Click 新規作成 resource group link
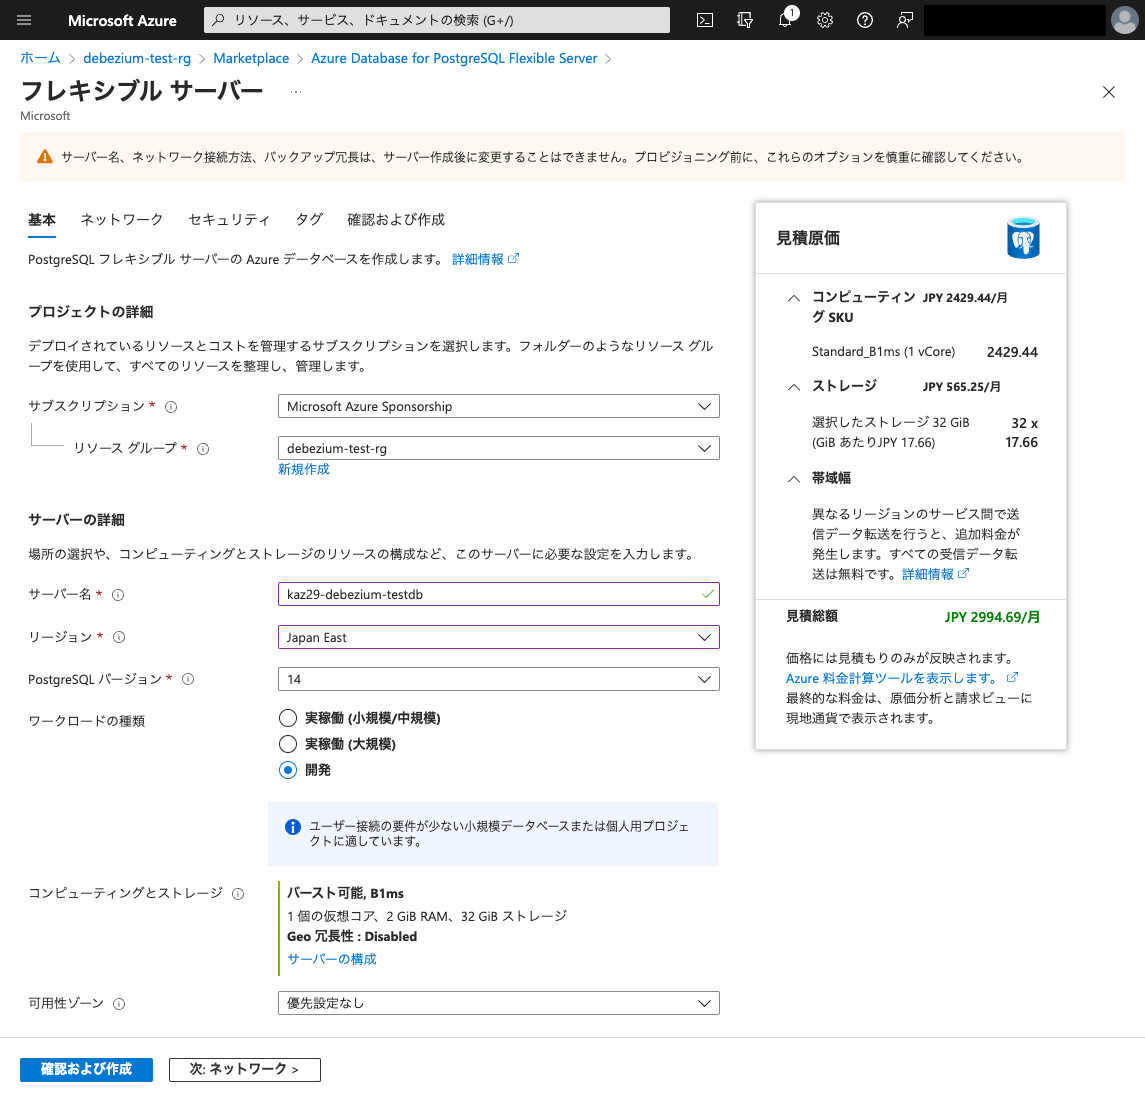This screenshot has width=1145, height=1102. [x=304, y=470]
